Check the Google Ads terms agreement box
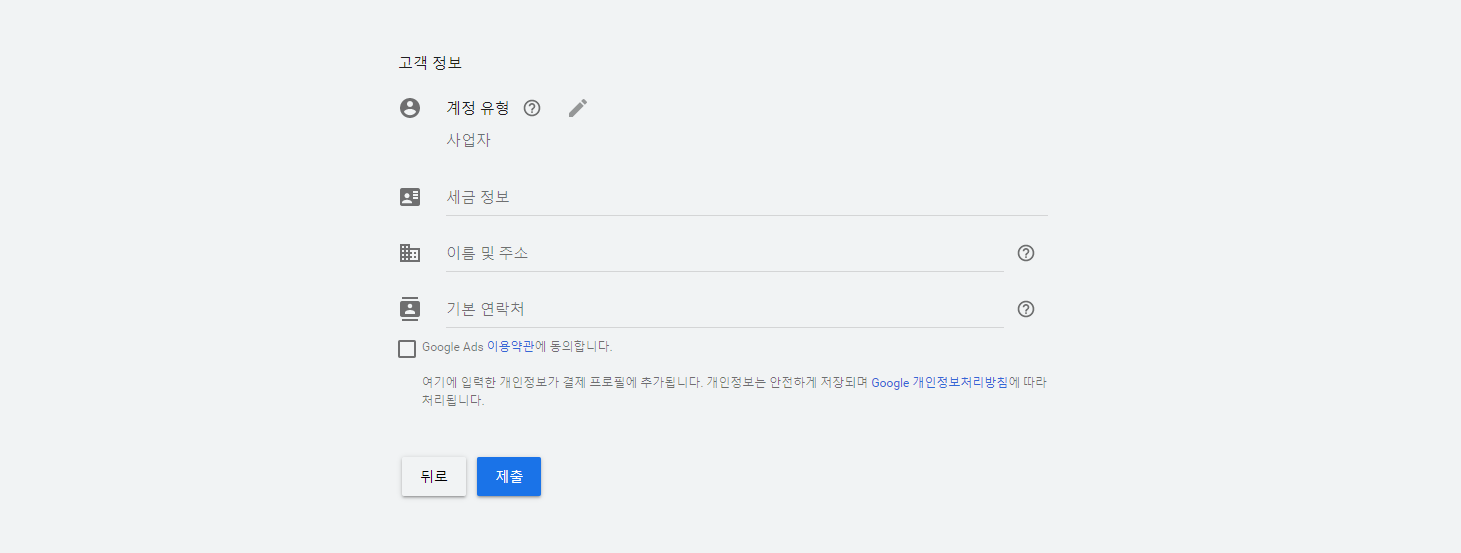This screenshot has width=1461, height=553. (407, 349)
